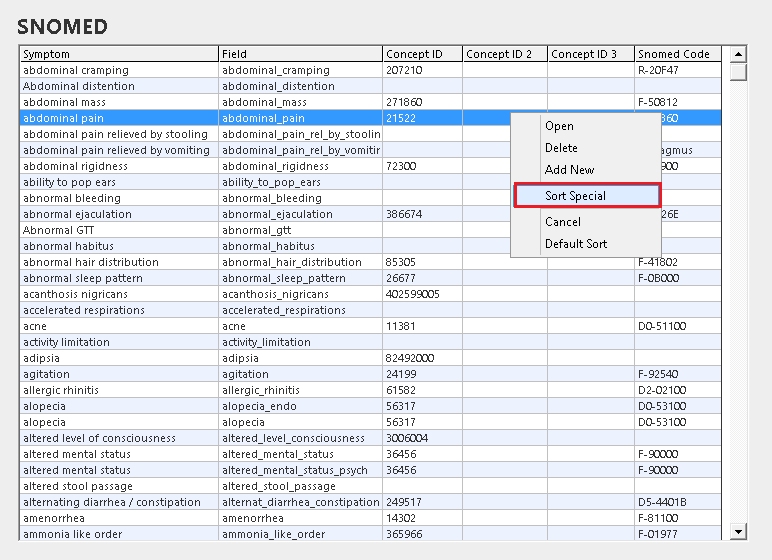Screen dimensions: 772x560
Task: Click the 'acne' symptom cell
Action: pyautogui.click(x=119, y=326)
